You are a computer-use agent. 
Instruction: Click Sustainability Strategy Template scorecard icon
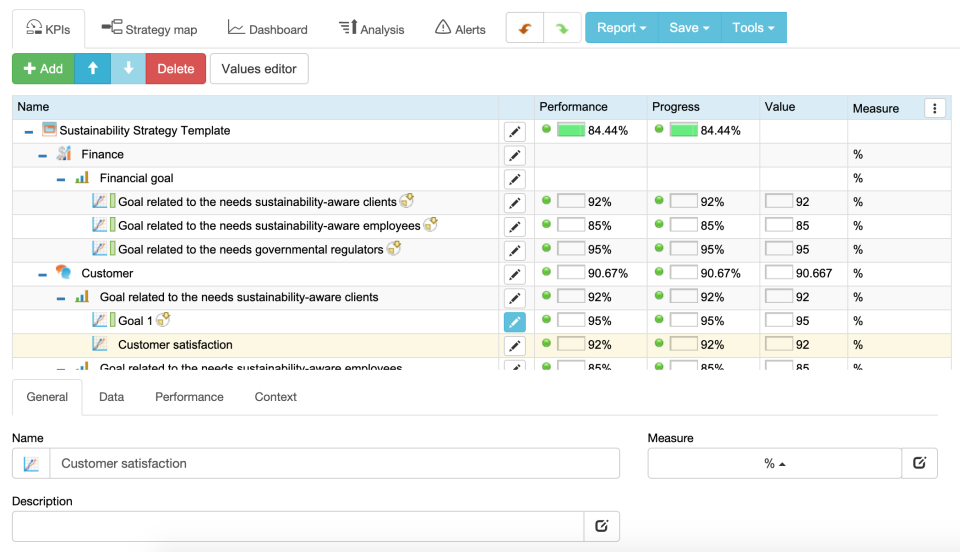(x=49, y=129)
